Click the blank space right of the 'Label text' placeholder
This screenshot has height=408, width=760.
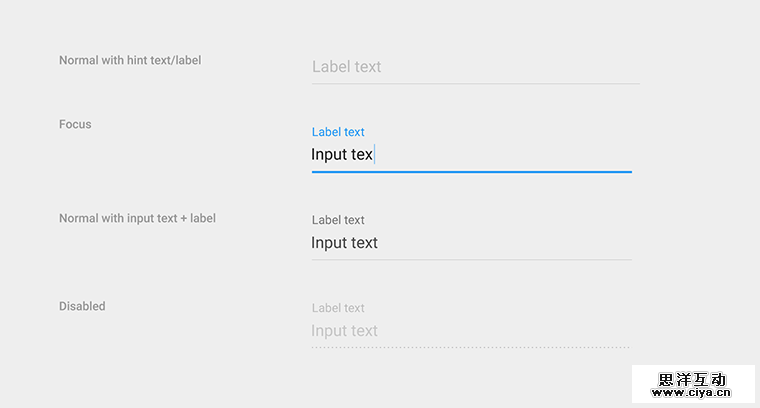(510, 67)
